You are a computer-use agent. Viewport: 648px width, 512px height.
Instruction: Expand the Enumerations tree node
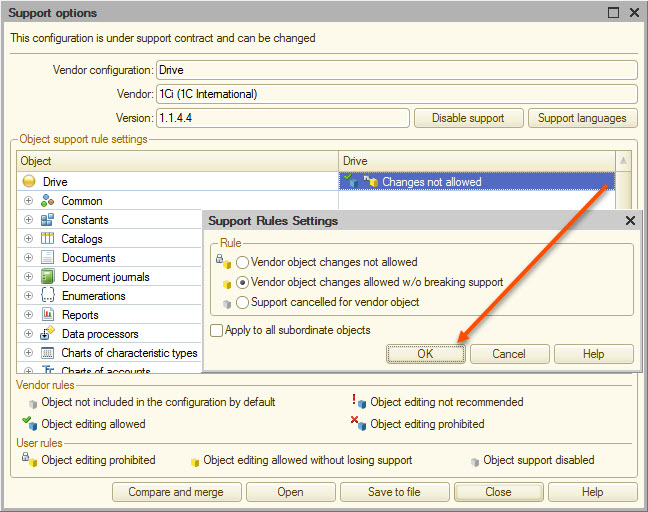click(28, 295)
